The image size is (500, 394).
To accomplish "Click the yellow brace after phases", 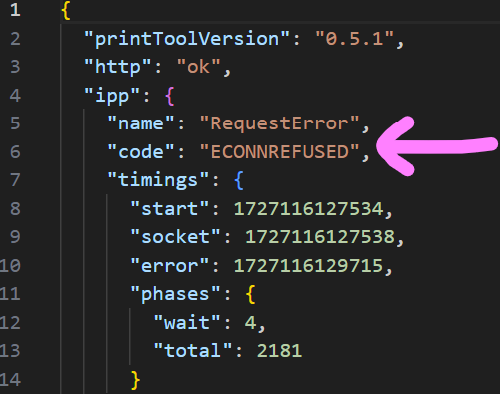I will [250, 294].
